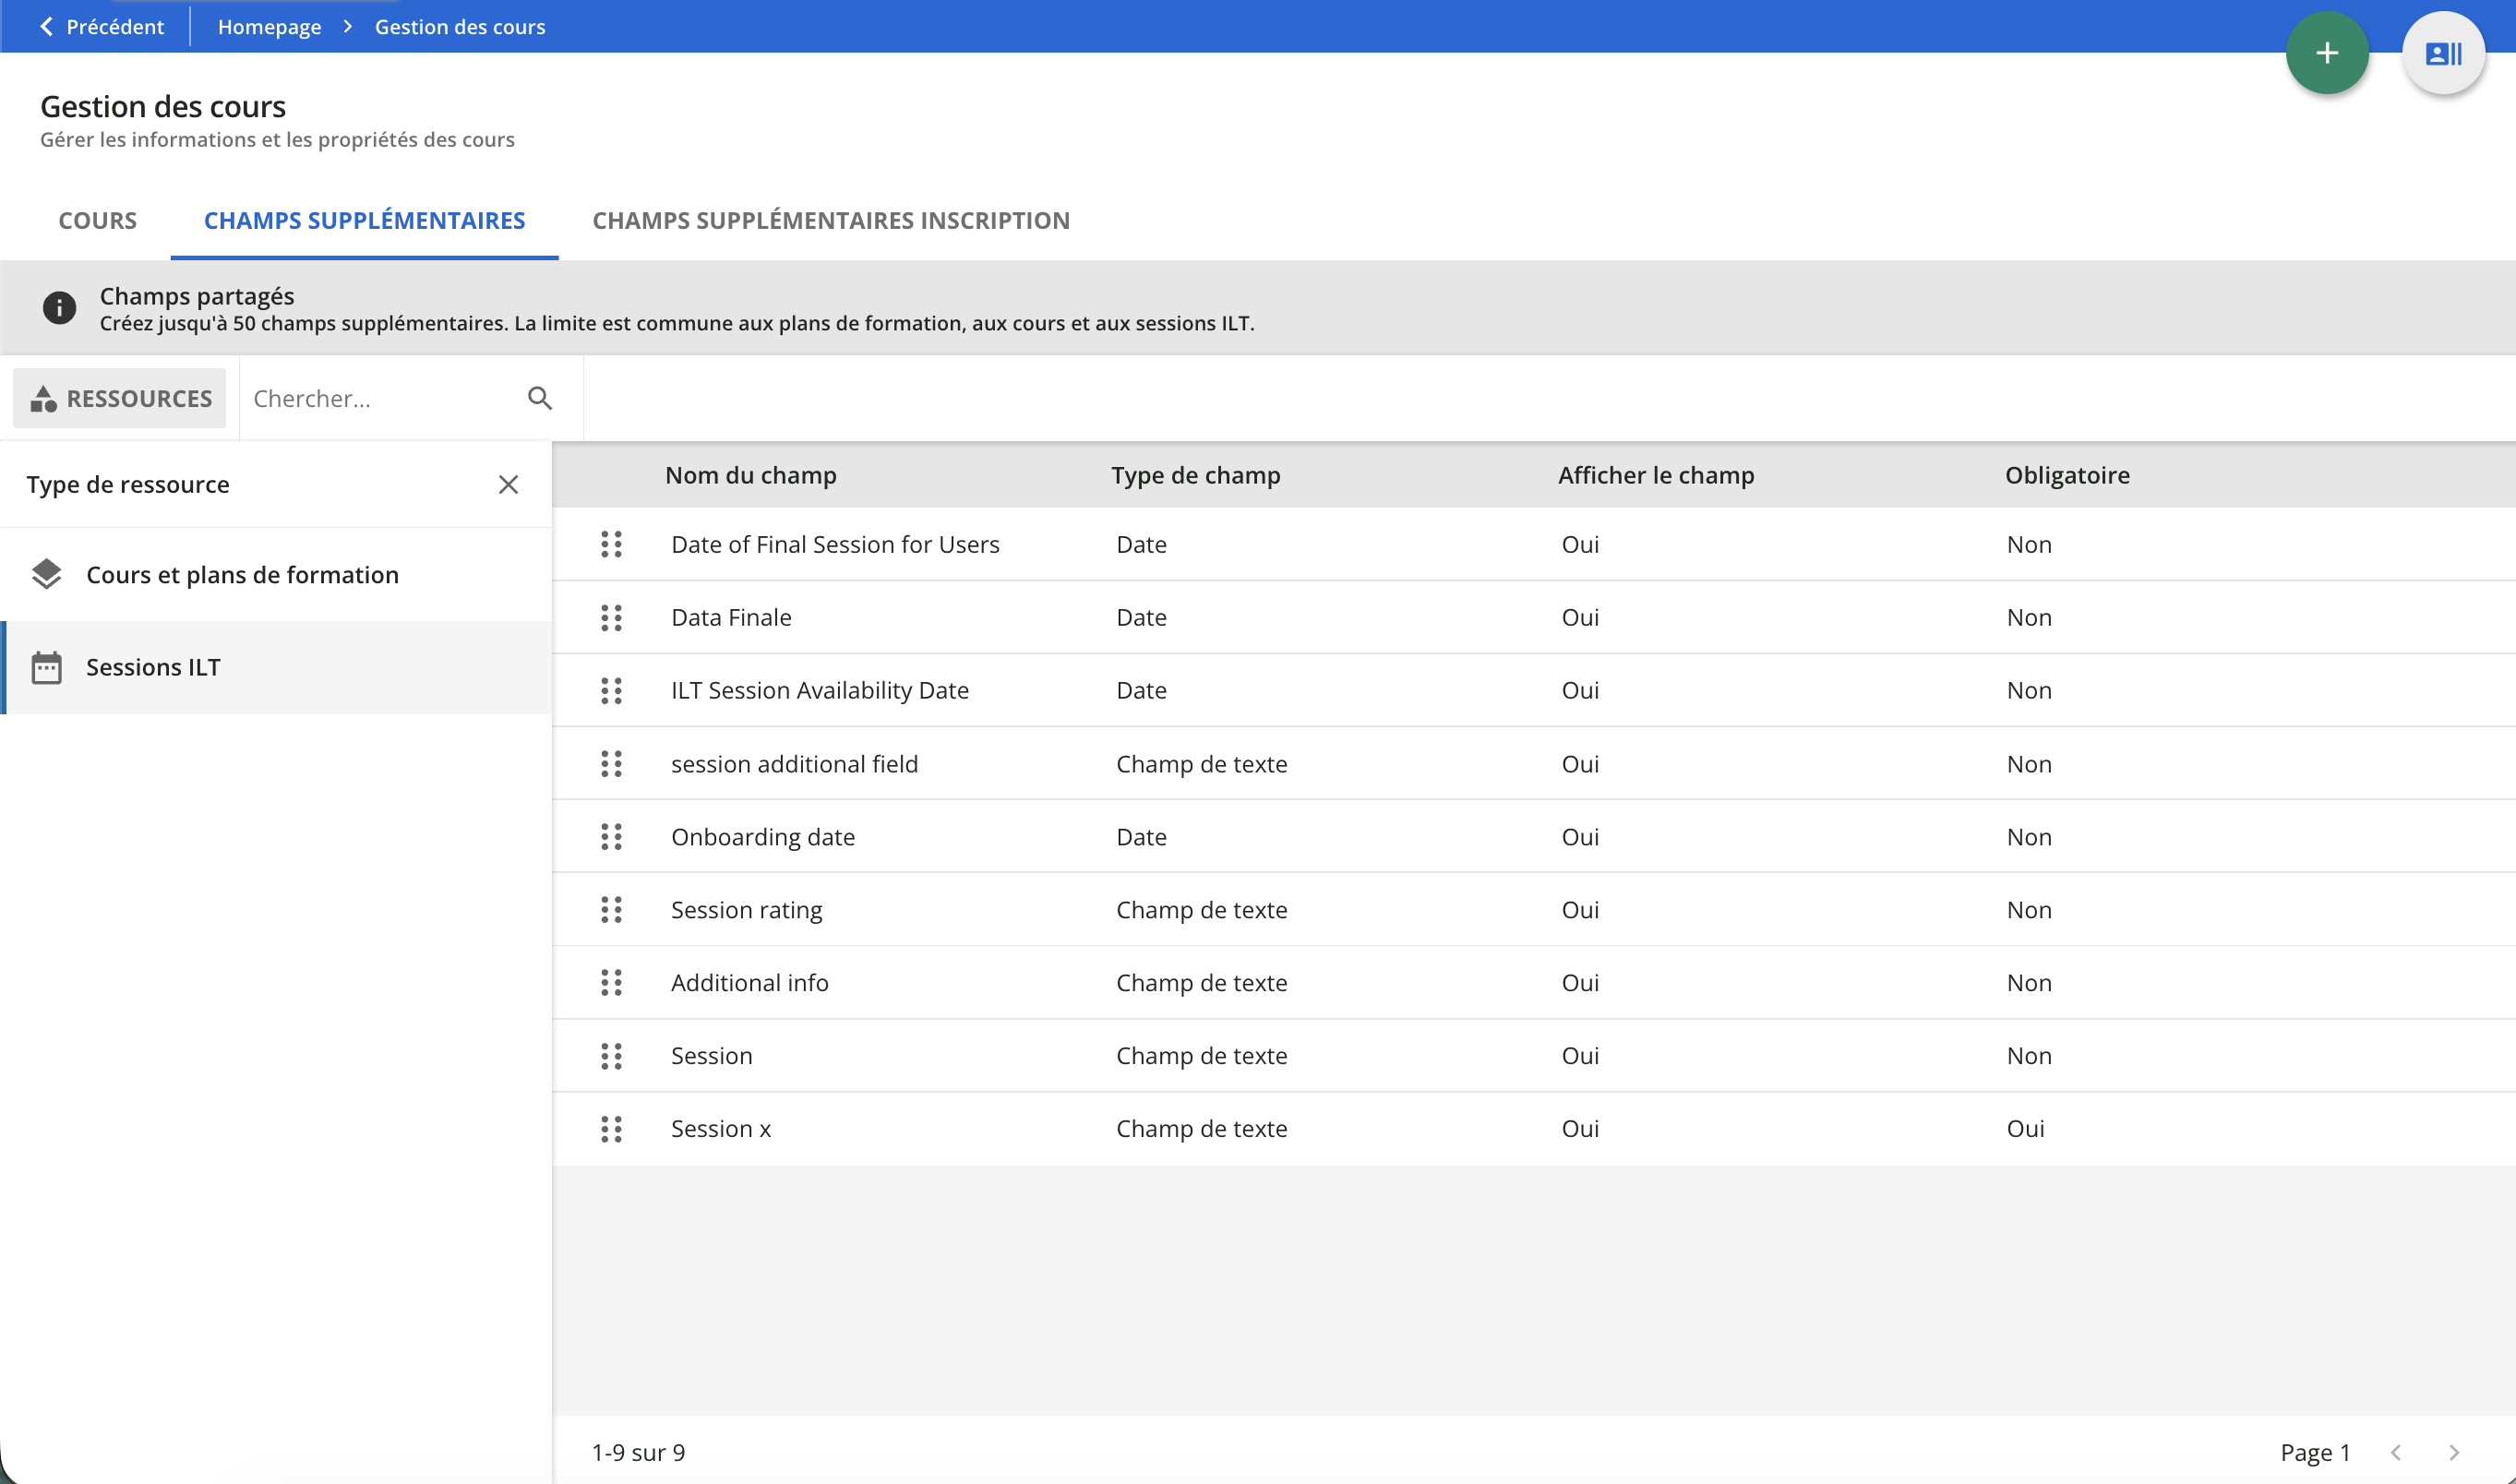Switch to the COURS tab

[97, 220]
